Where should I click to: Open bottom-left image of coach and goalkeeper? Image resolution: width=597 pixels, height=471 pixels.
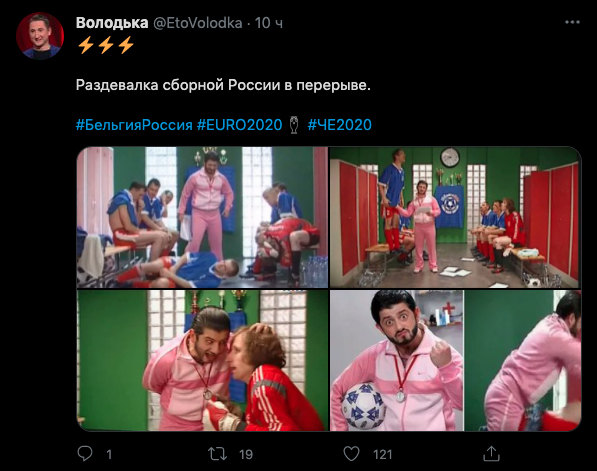coord(202,361)
